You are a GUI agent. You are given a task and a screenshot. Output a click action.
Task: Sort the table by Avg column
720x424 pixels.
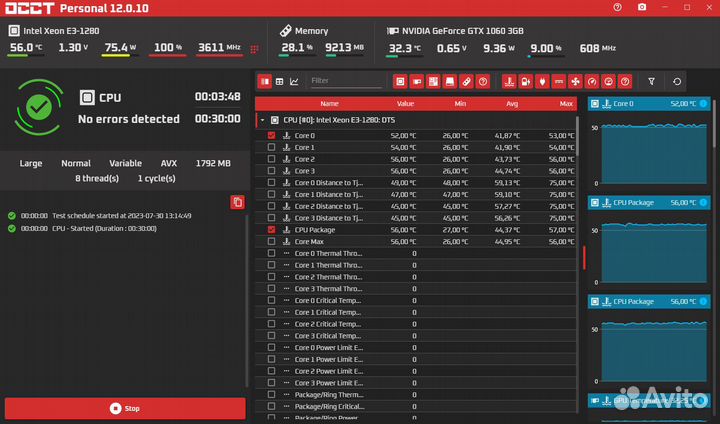[x=511, y=103]
